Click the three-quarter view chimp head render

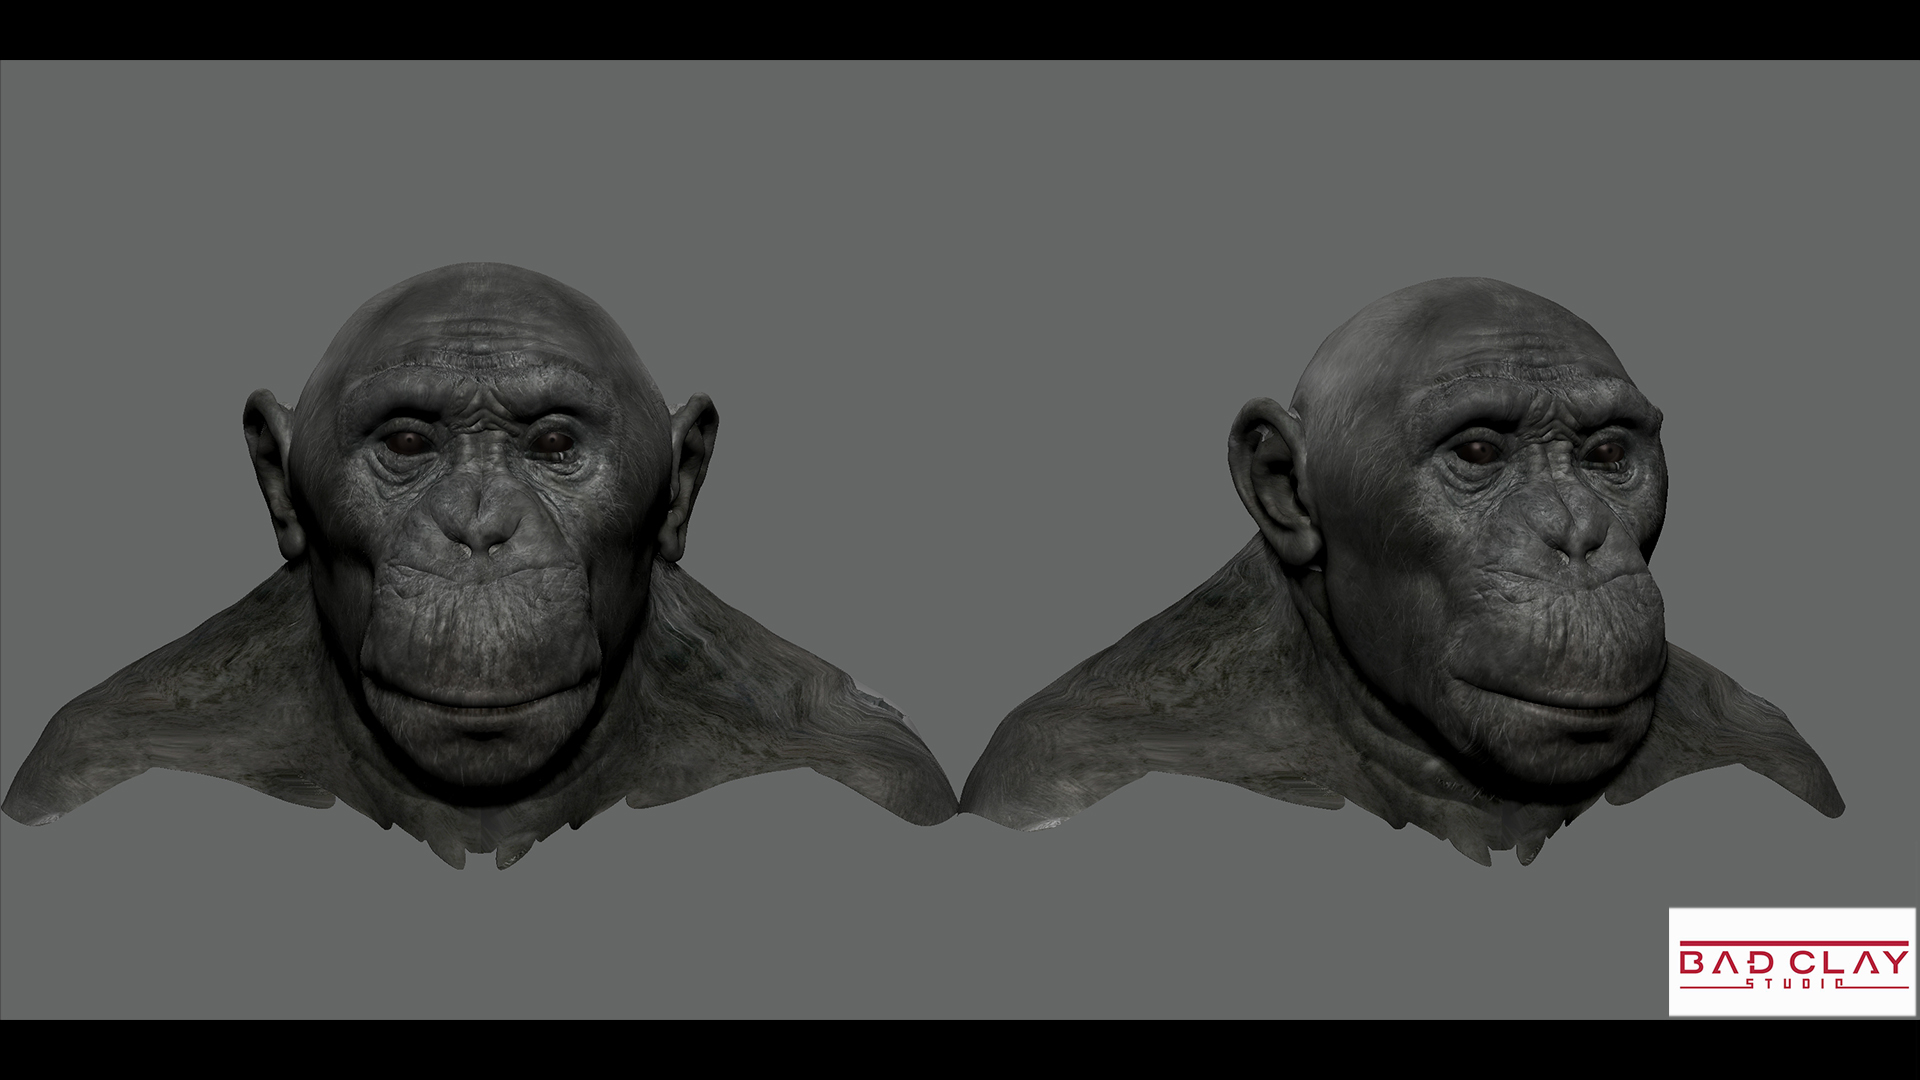1402,571
